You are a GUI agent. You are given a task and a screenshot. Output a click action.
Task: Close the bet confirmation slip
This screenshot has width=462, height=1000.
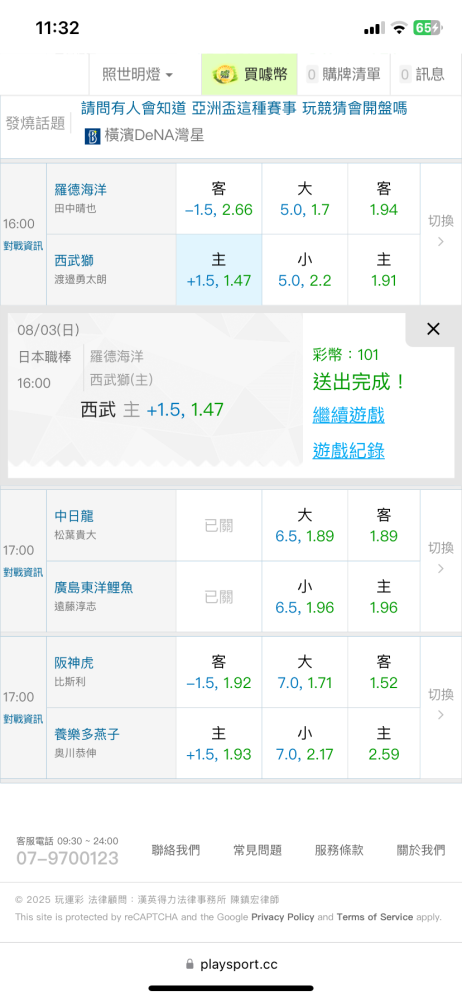click(x=433, y=329)
